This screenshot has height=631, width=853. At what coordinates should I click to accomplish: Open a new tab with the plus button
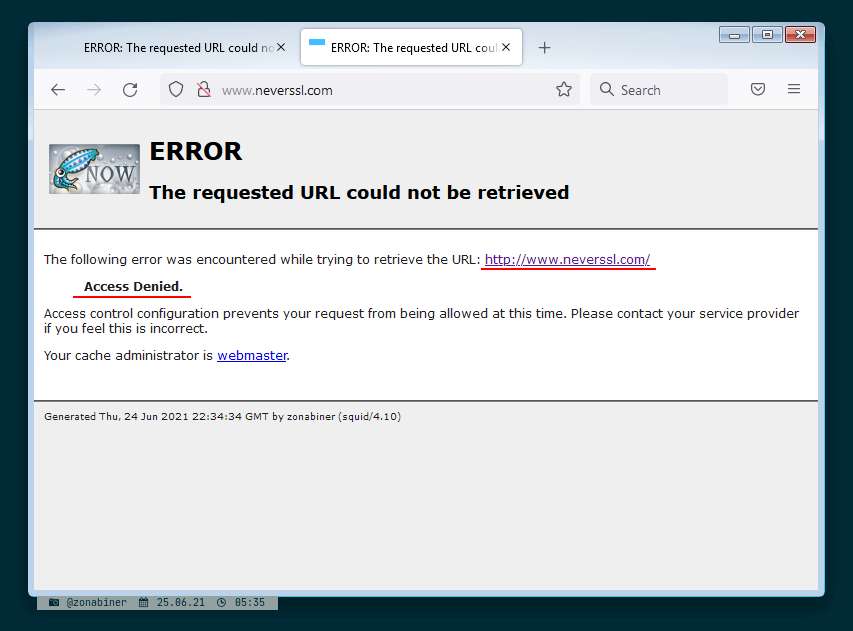click(544, 47)
